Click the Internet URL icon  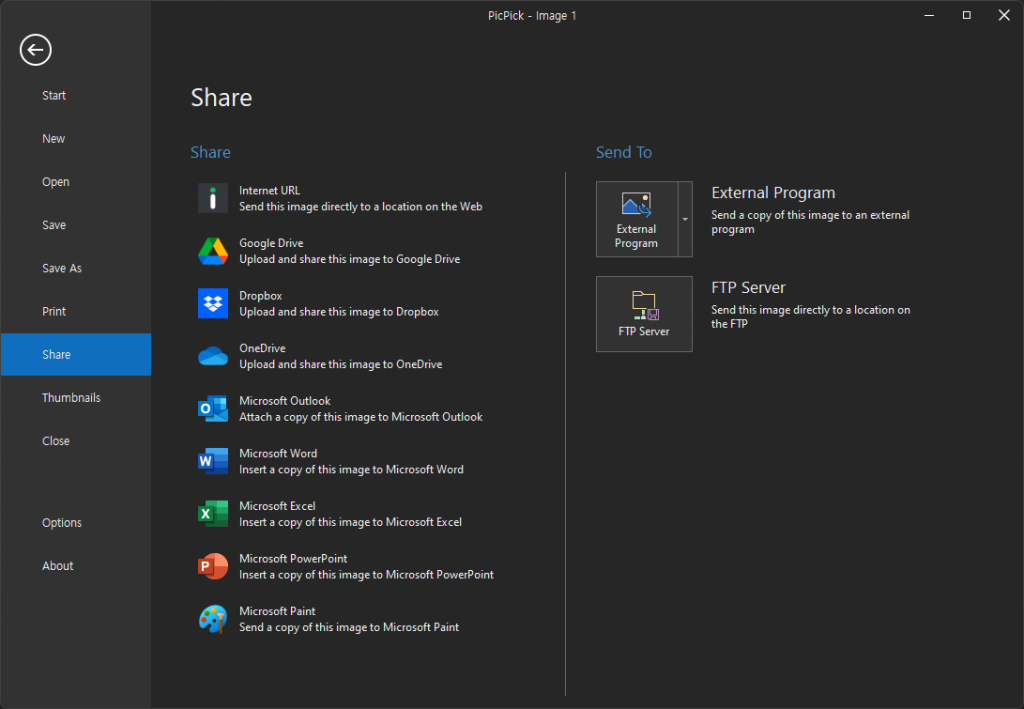click(x=213, y=198)
